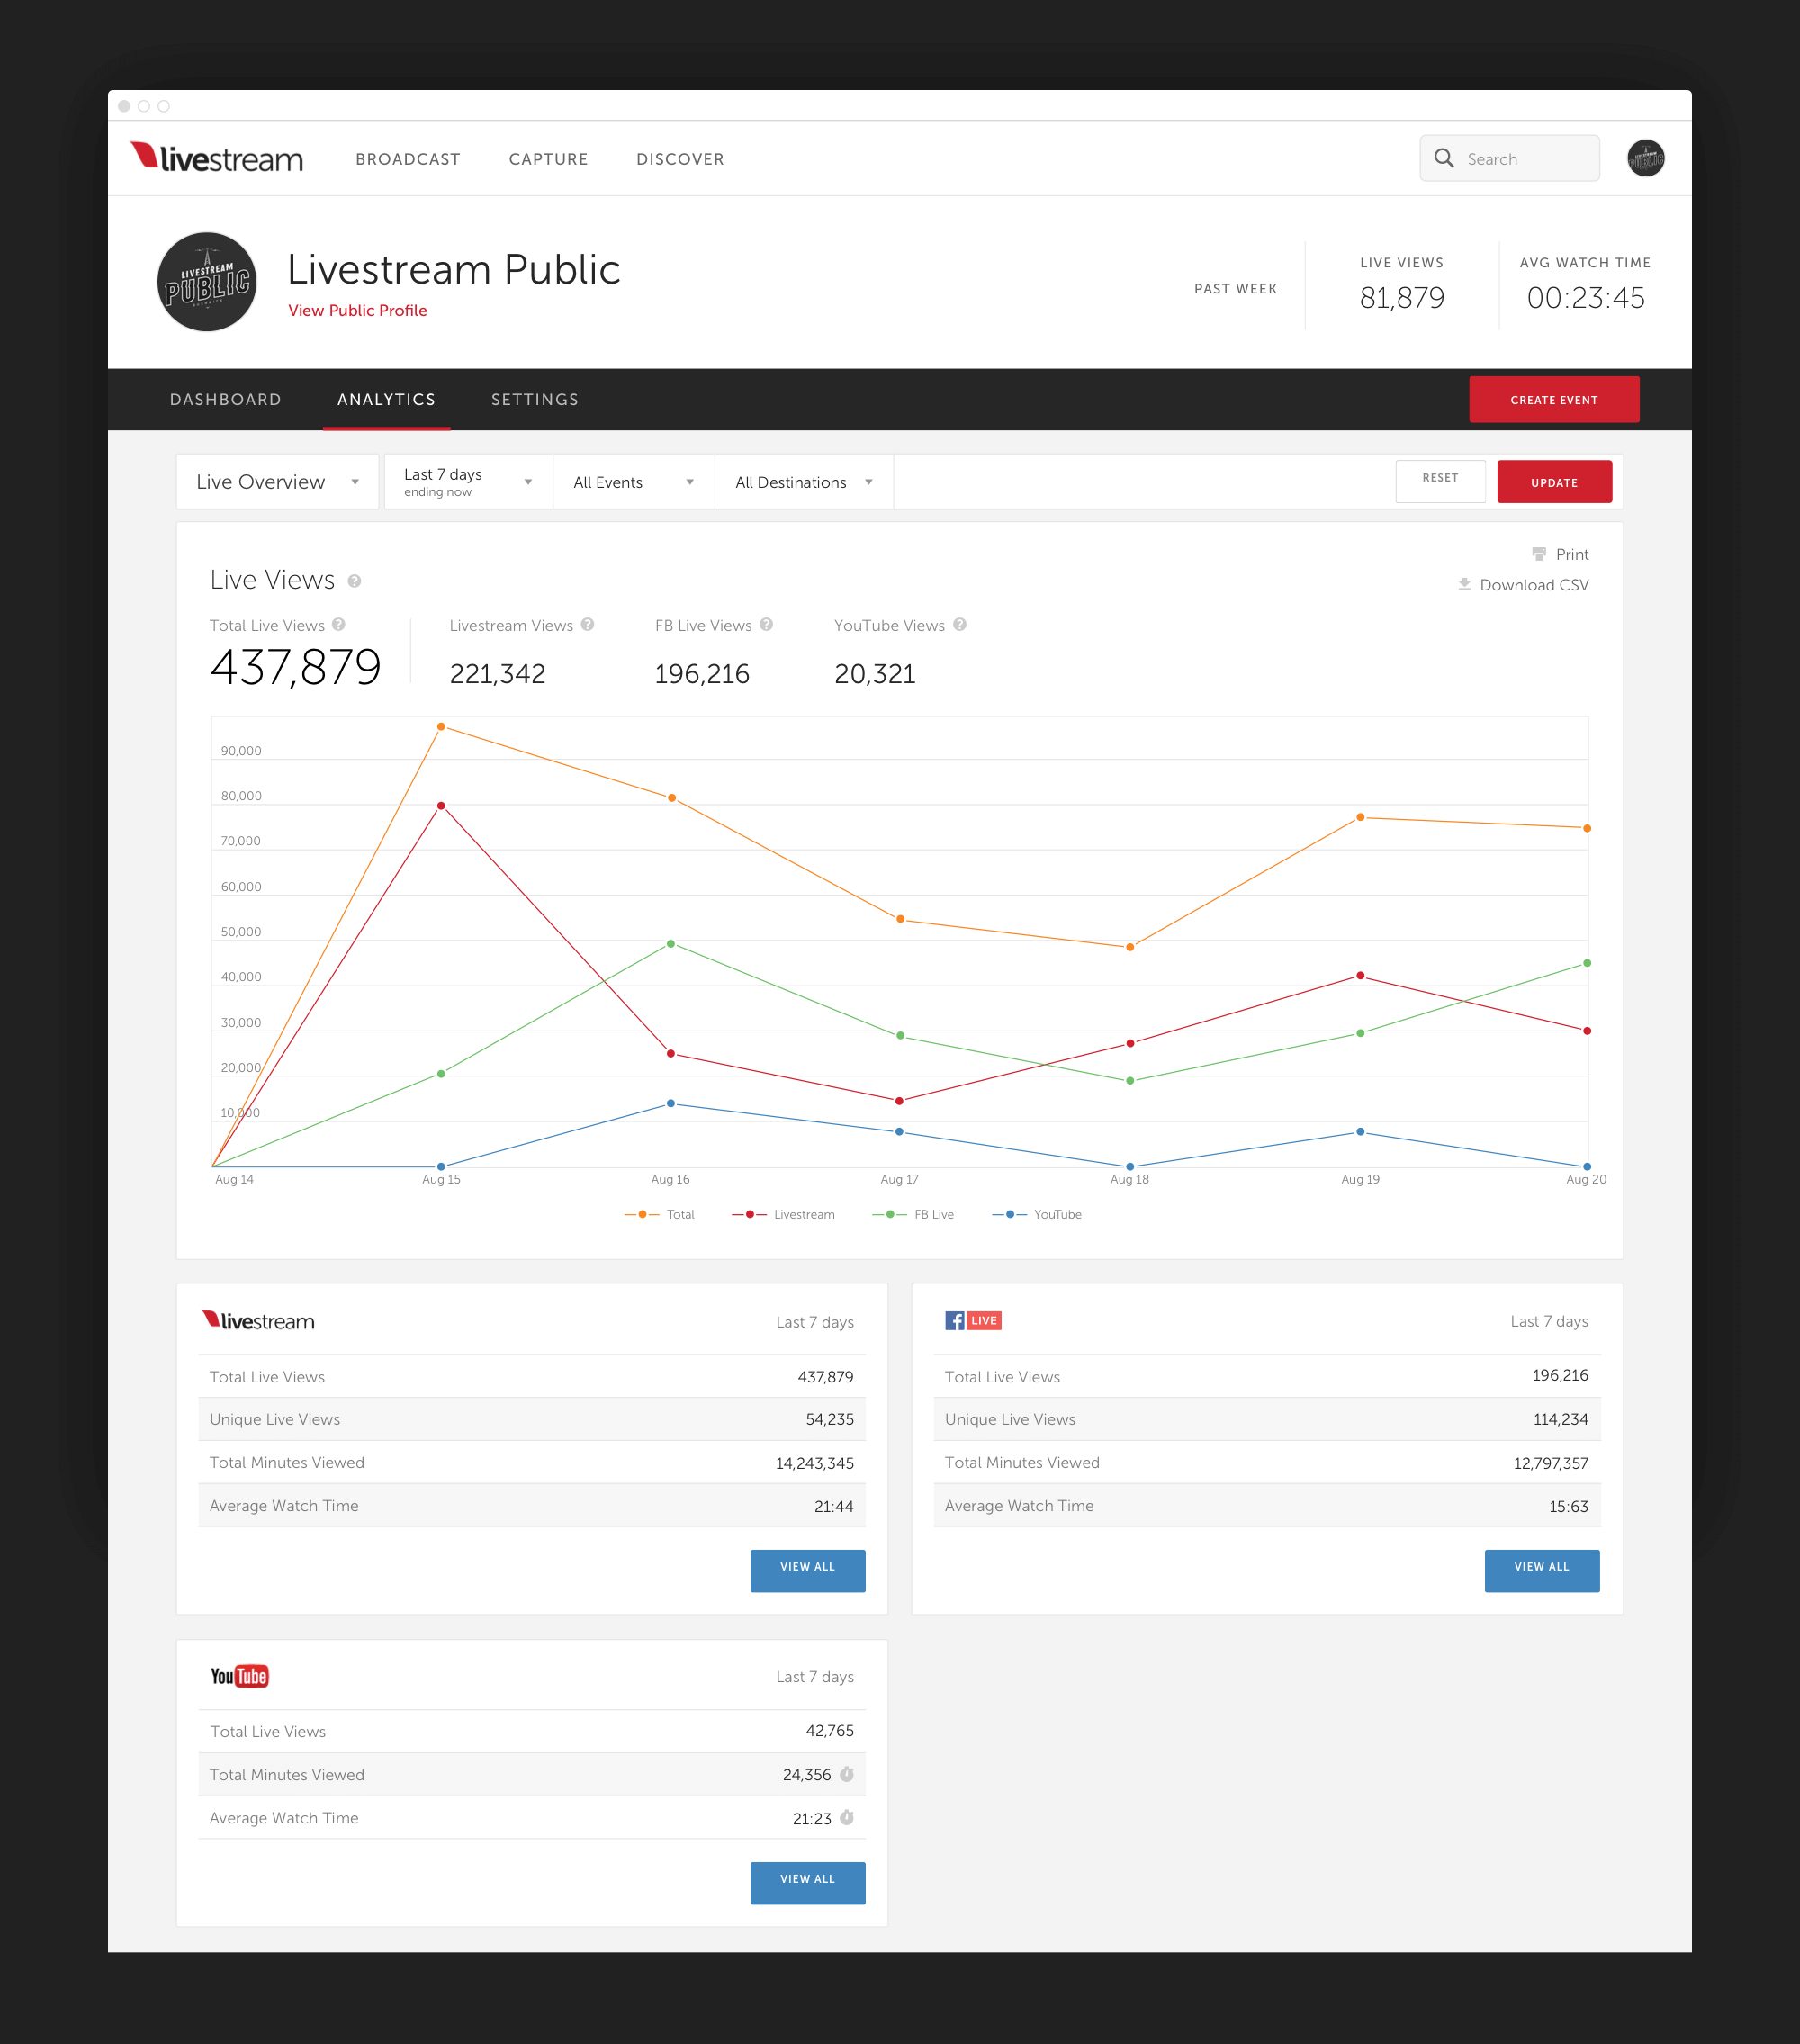Screen dimensions: 1800x2044
Task: Click blue YouTube data point at Aug 16
Action: point(671,1104)
